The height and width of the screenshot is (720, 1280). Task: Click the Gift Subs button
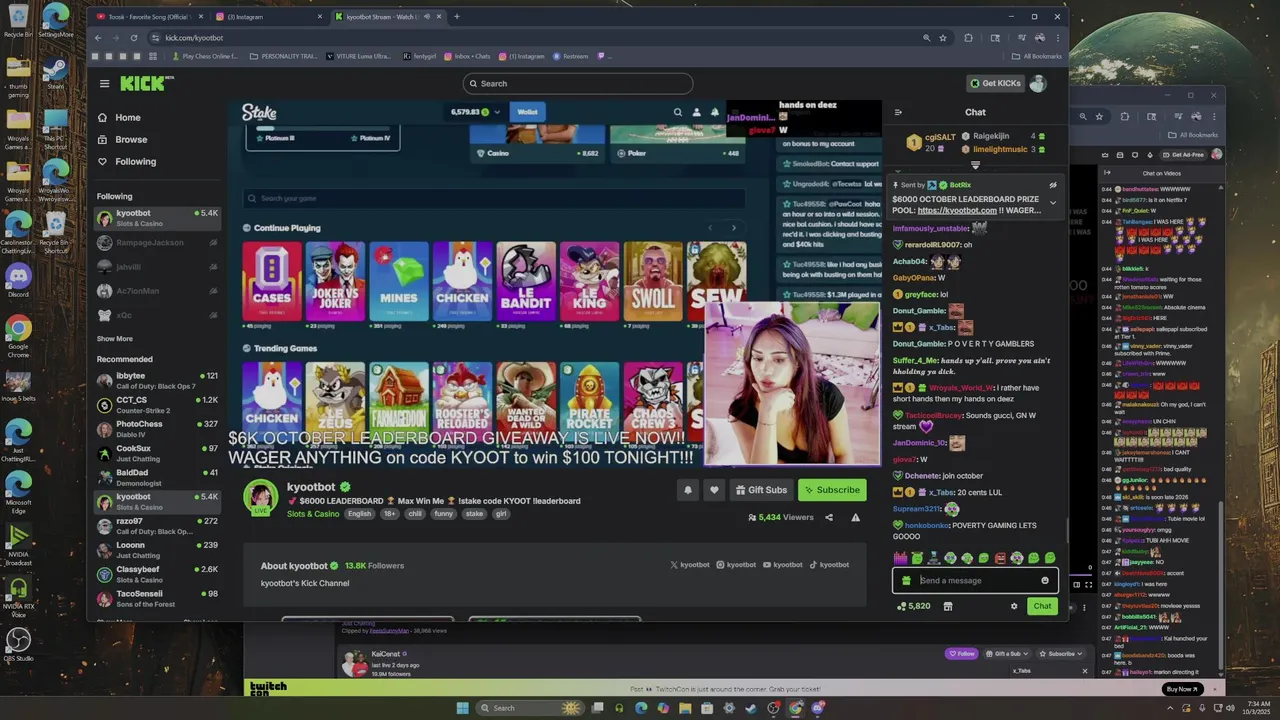click(761, 490)
